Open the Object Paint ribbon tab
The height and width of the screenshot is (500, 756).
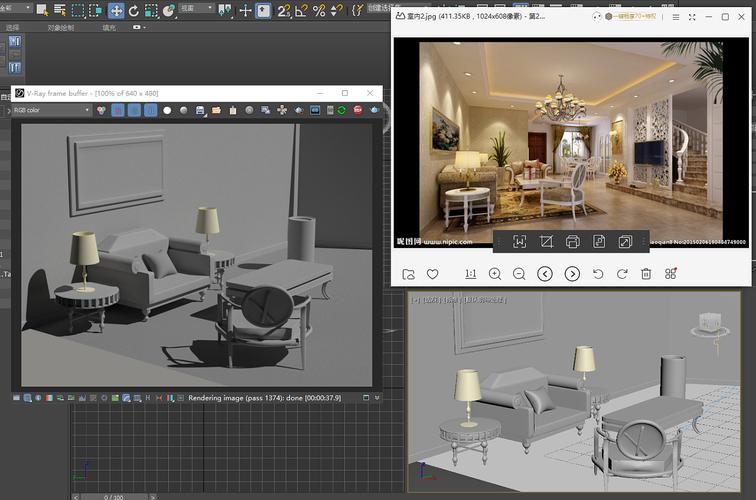[x=61, y=27]
